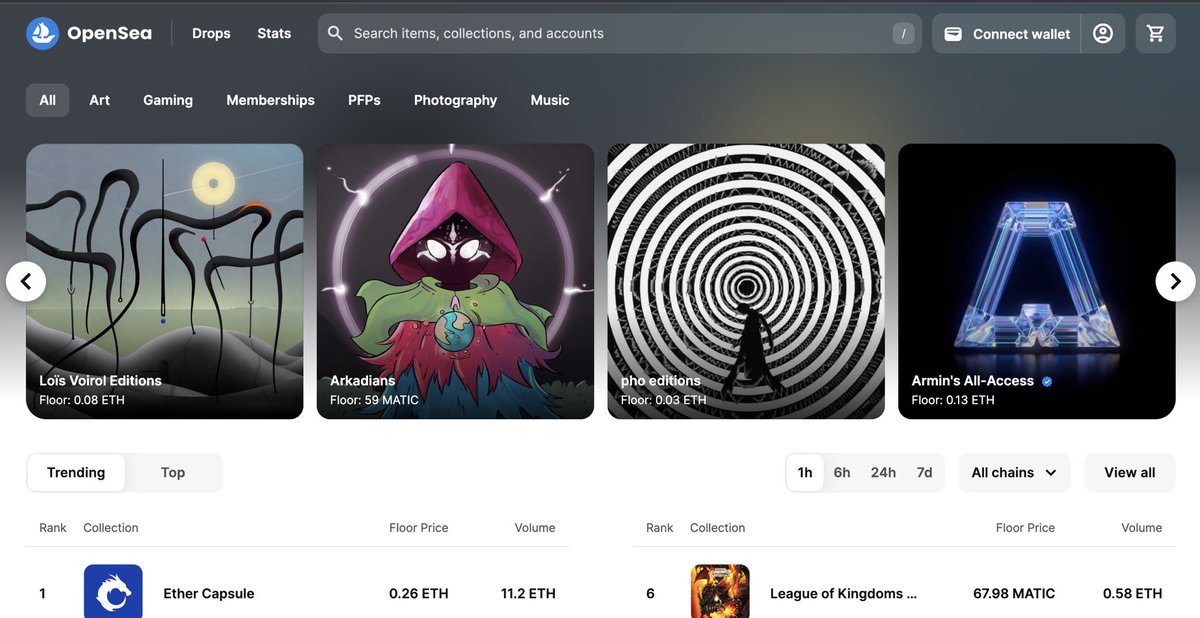Set time range to 7d

click(925, 473)
